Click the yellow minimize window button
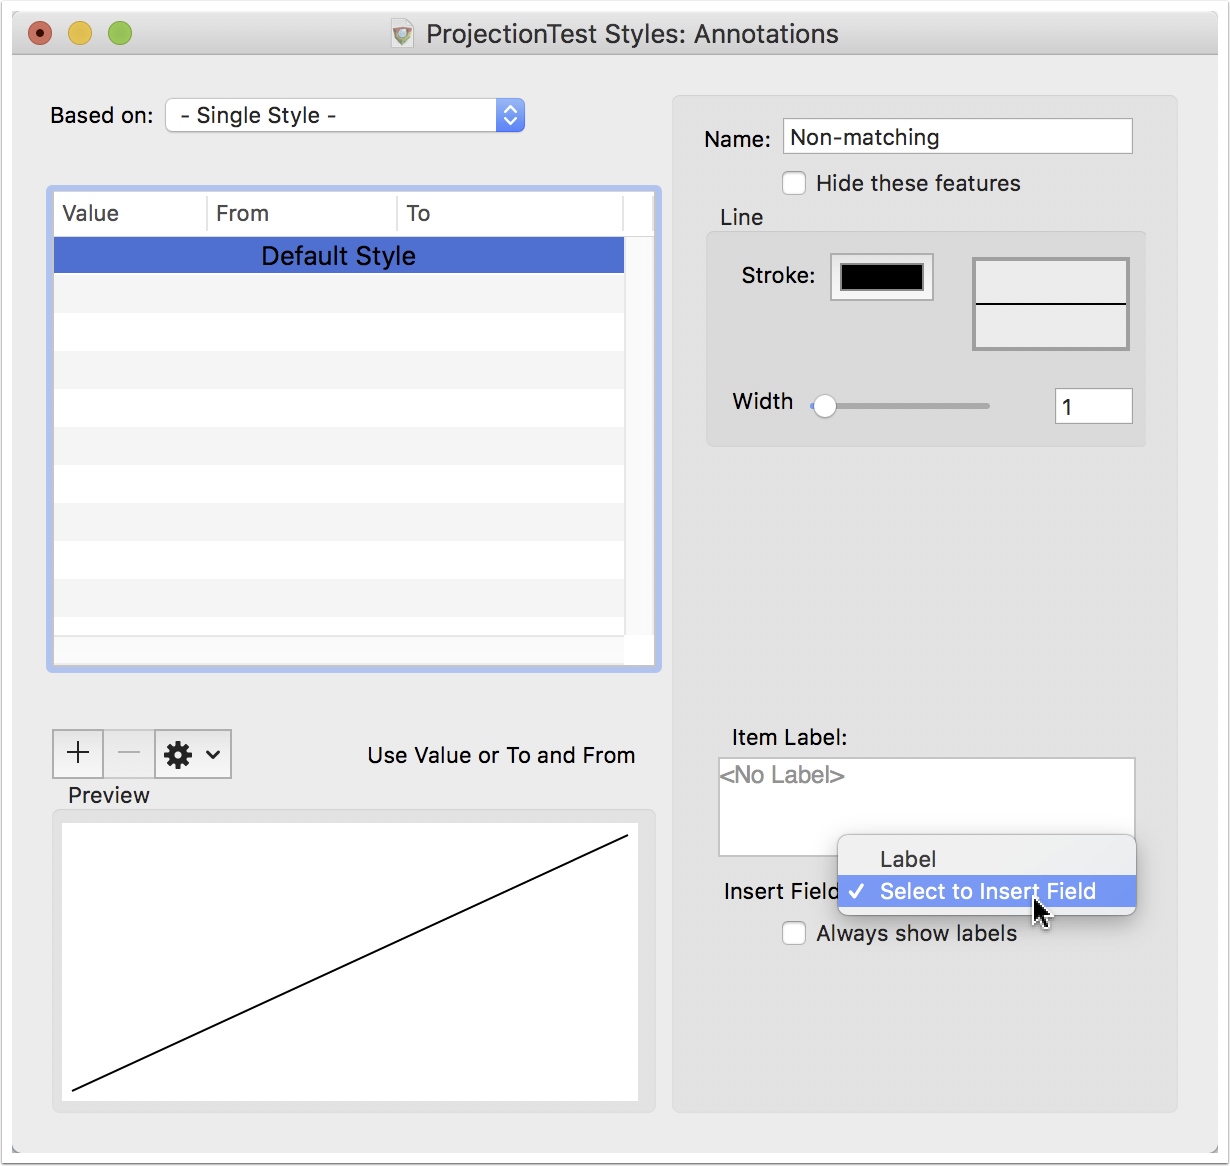Screen dimensions: 1230x1166 [80, 34]
